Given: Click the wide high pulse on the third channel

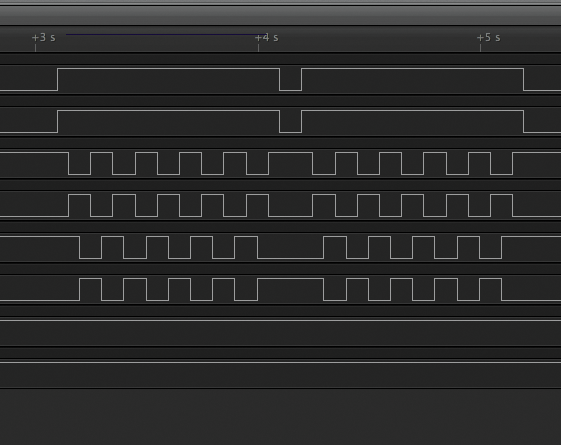Looking at the screenshot, I should 291,153.
